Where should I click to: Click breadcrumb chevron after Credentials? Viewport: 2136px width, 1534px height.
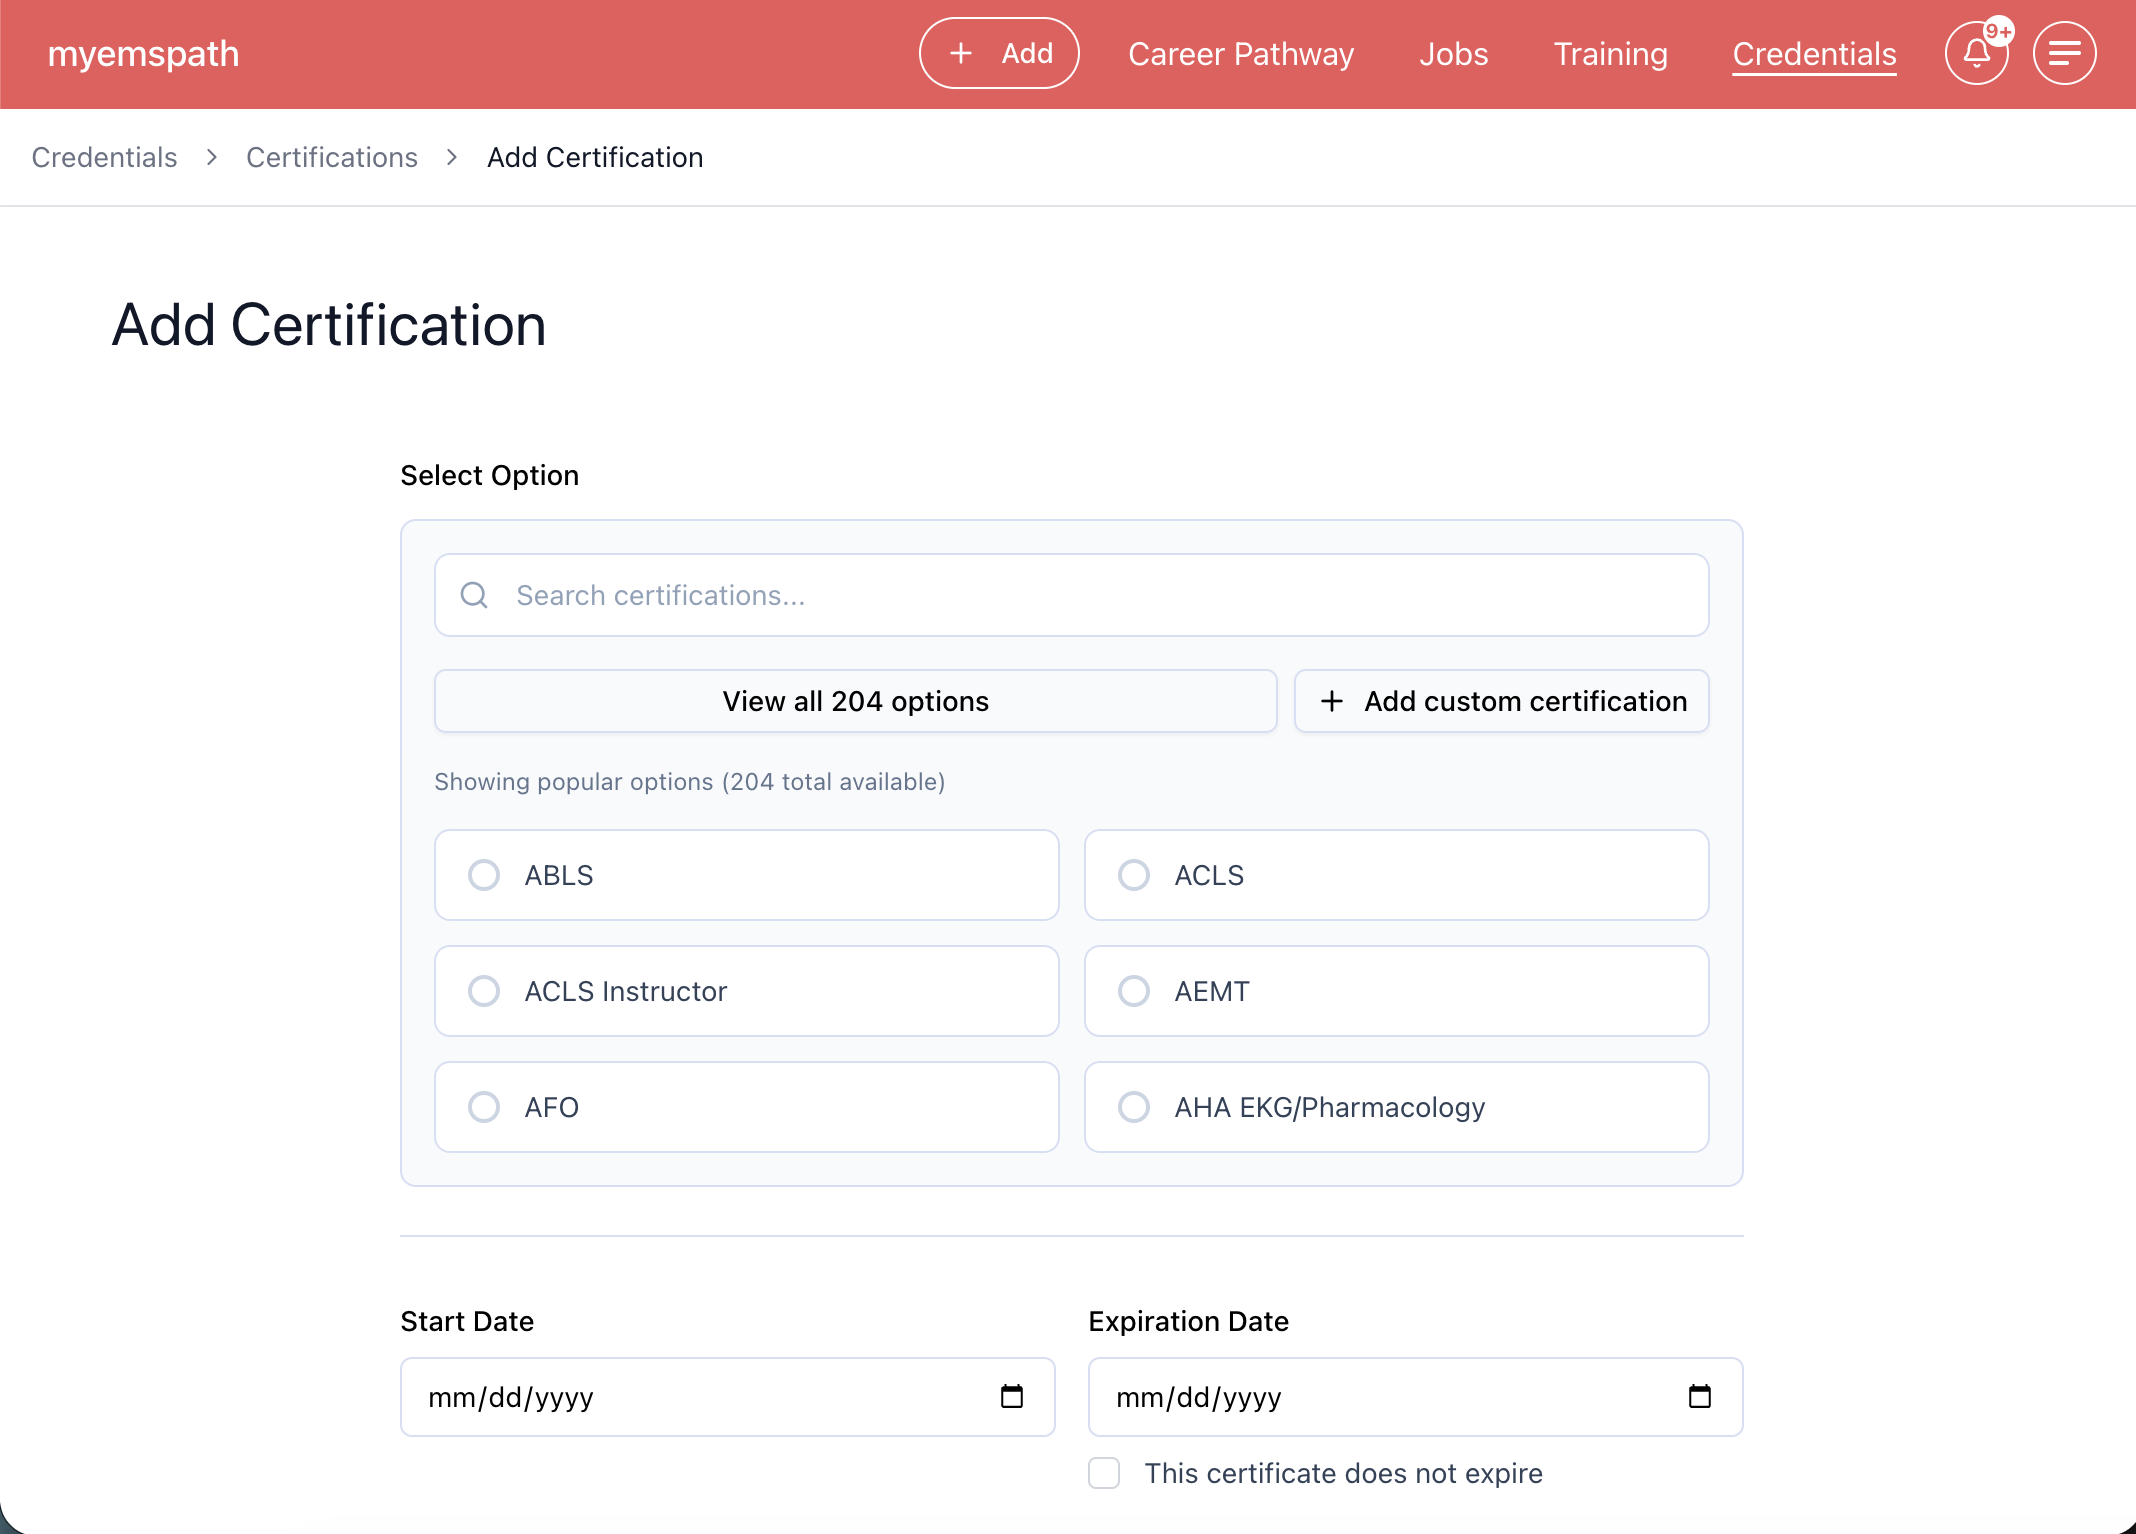coord(212,158)
